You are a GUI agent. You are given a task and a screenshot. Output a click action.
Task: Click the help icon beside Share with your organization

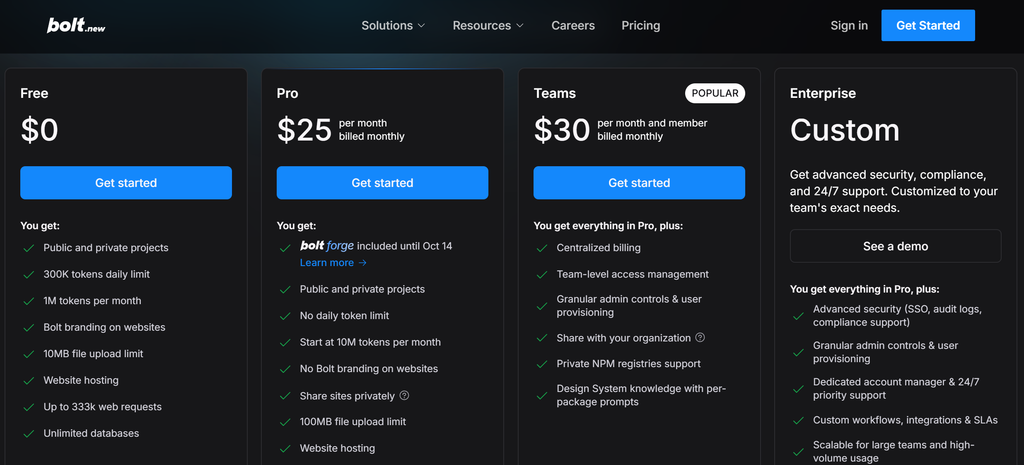coord(700,338)
